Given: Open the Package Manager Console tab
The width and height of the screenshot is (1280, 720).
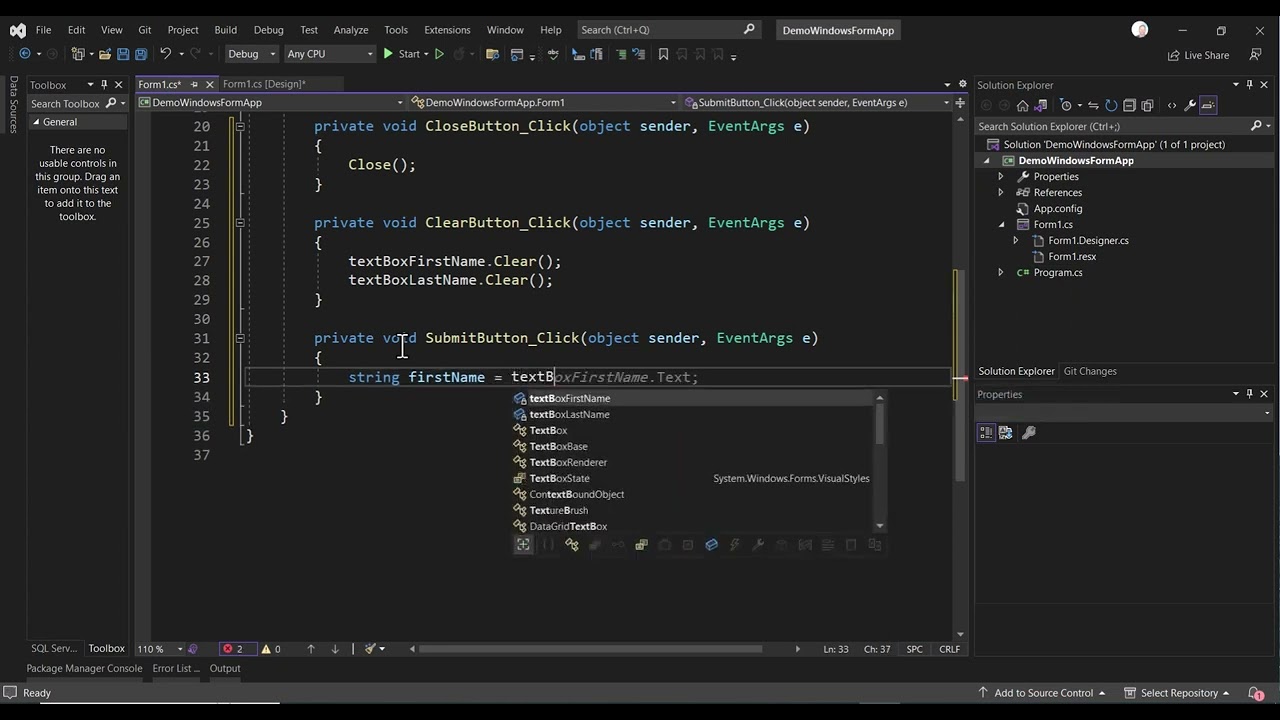Looking at the screenshot, I should click(x=84, y=668).
